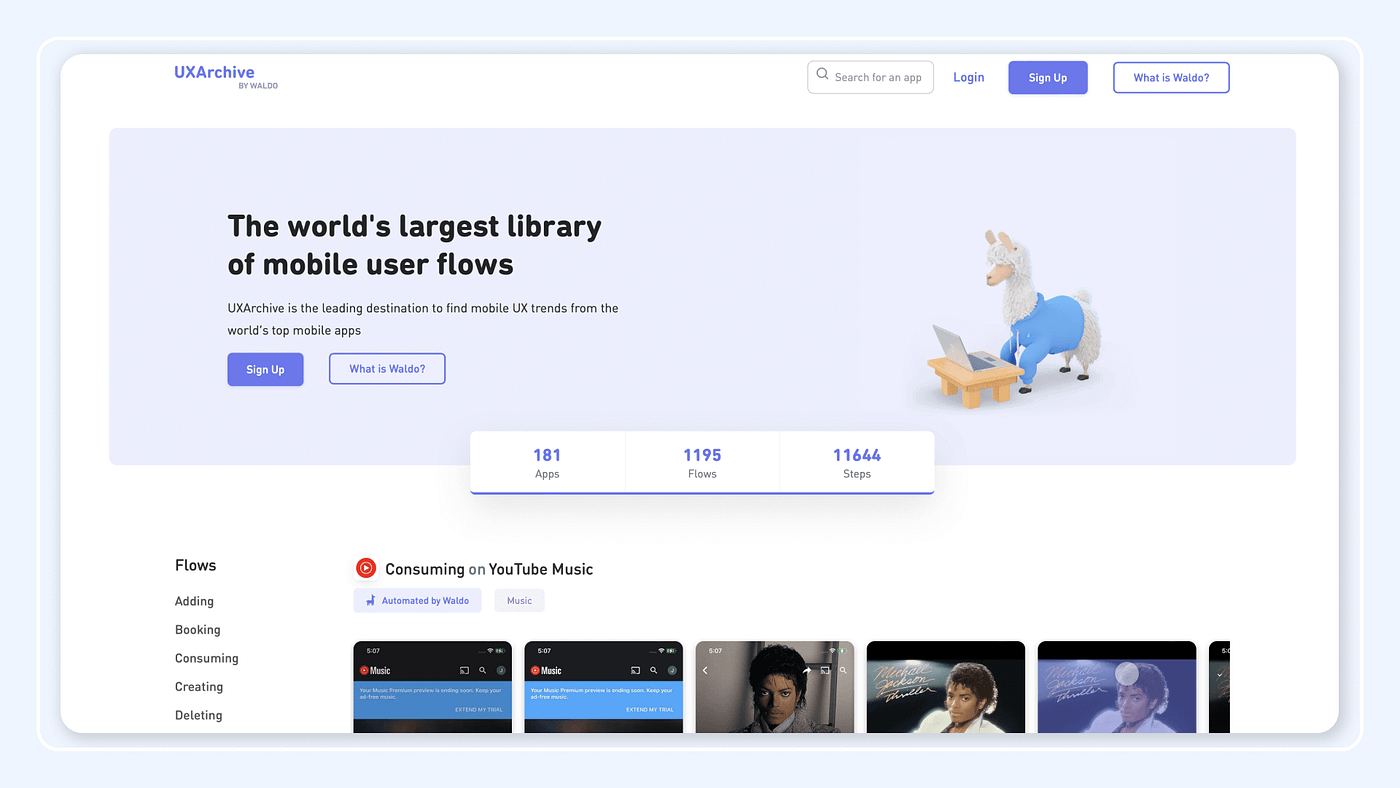The height and width of the screenshot is (788, 1400).
Task: Select Consuming in the Flows sidebar
Action: [206, 658]
